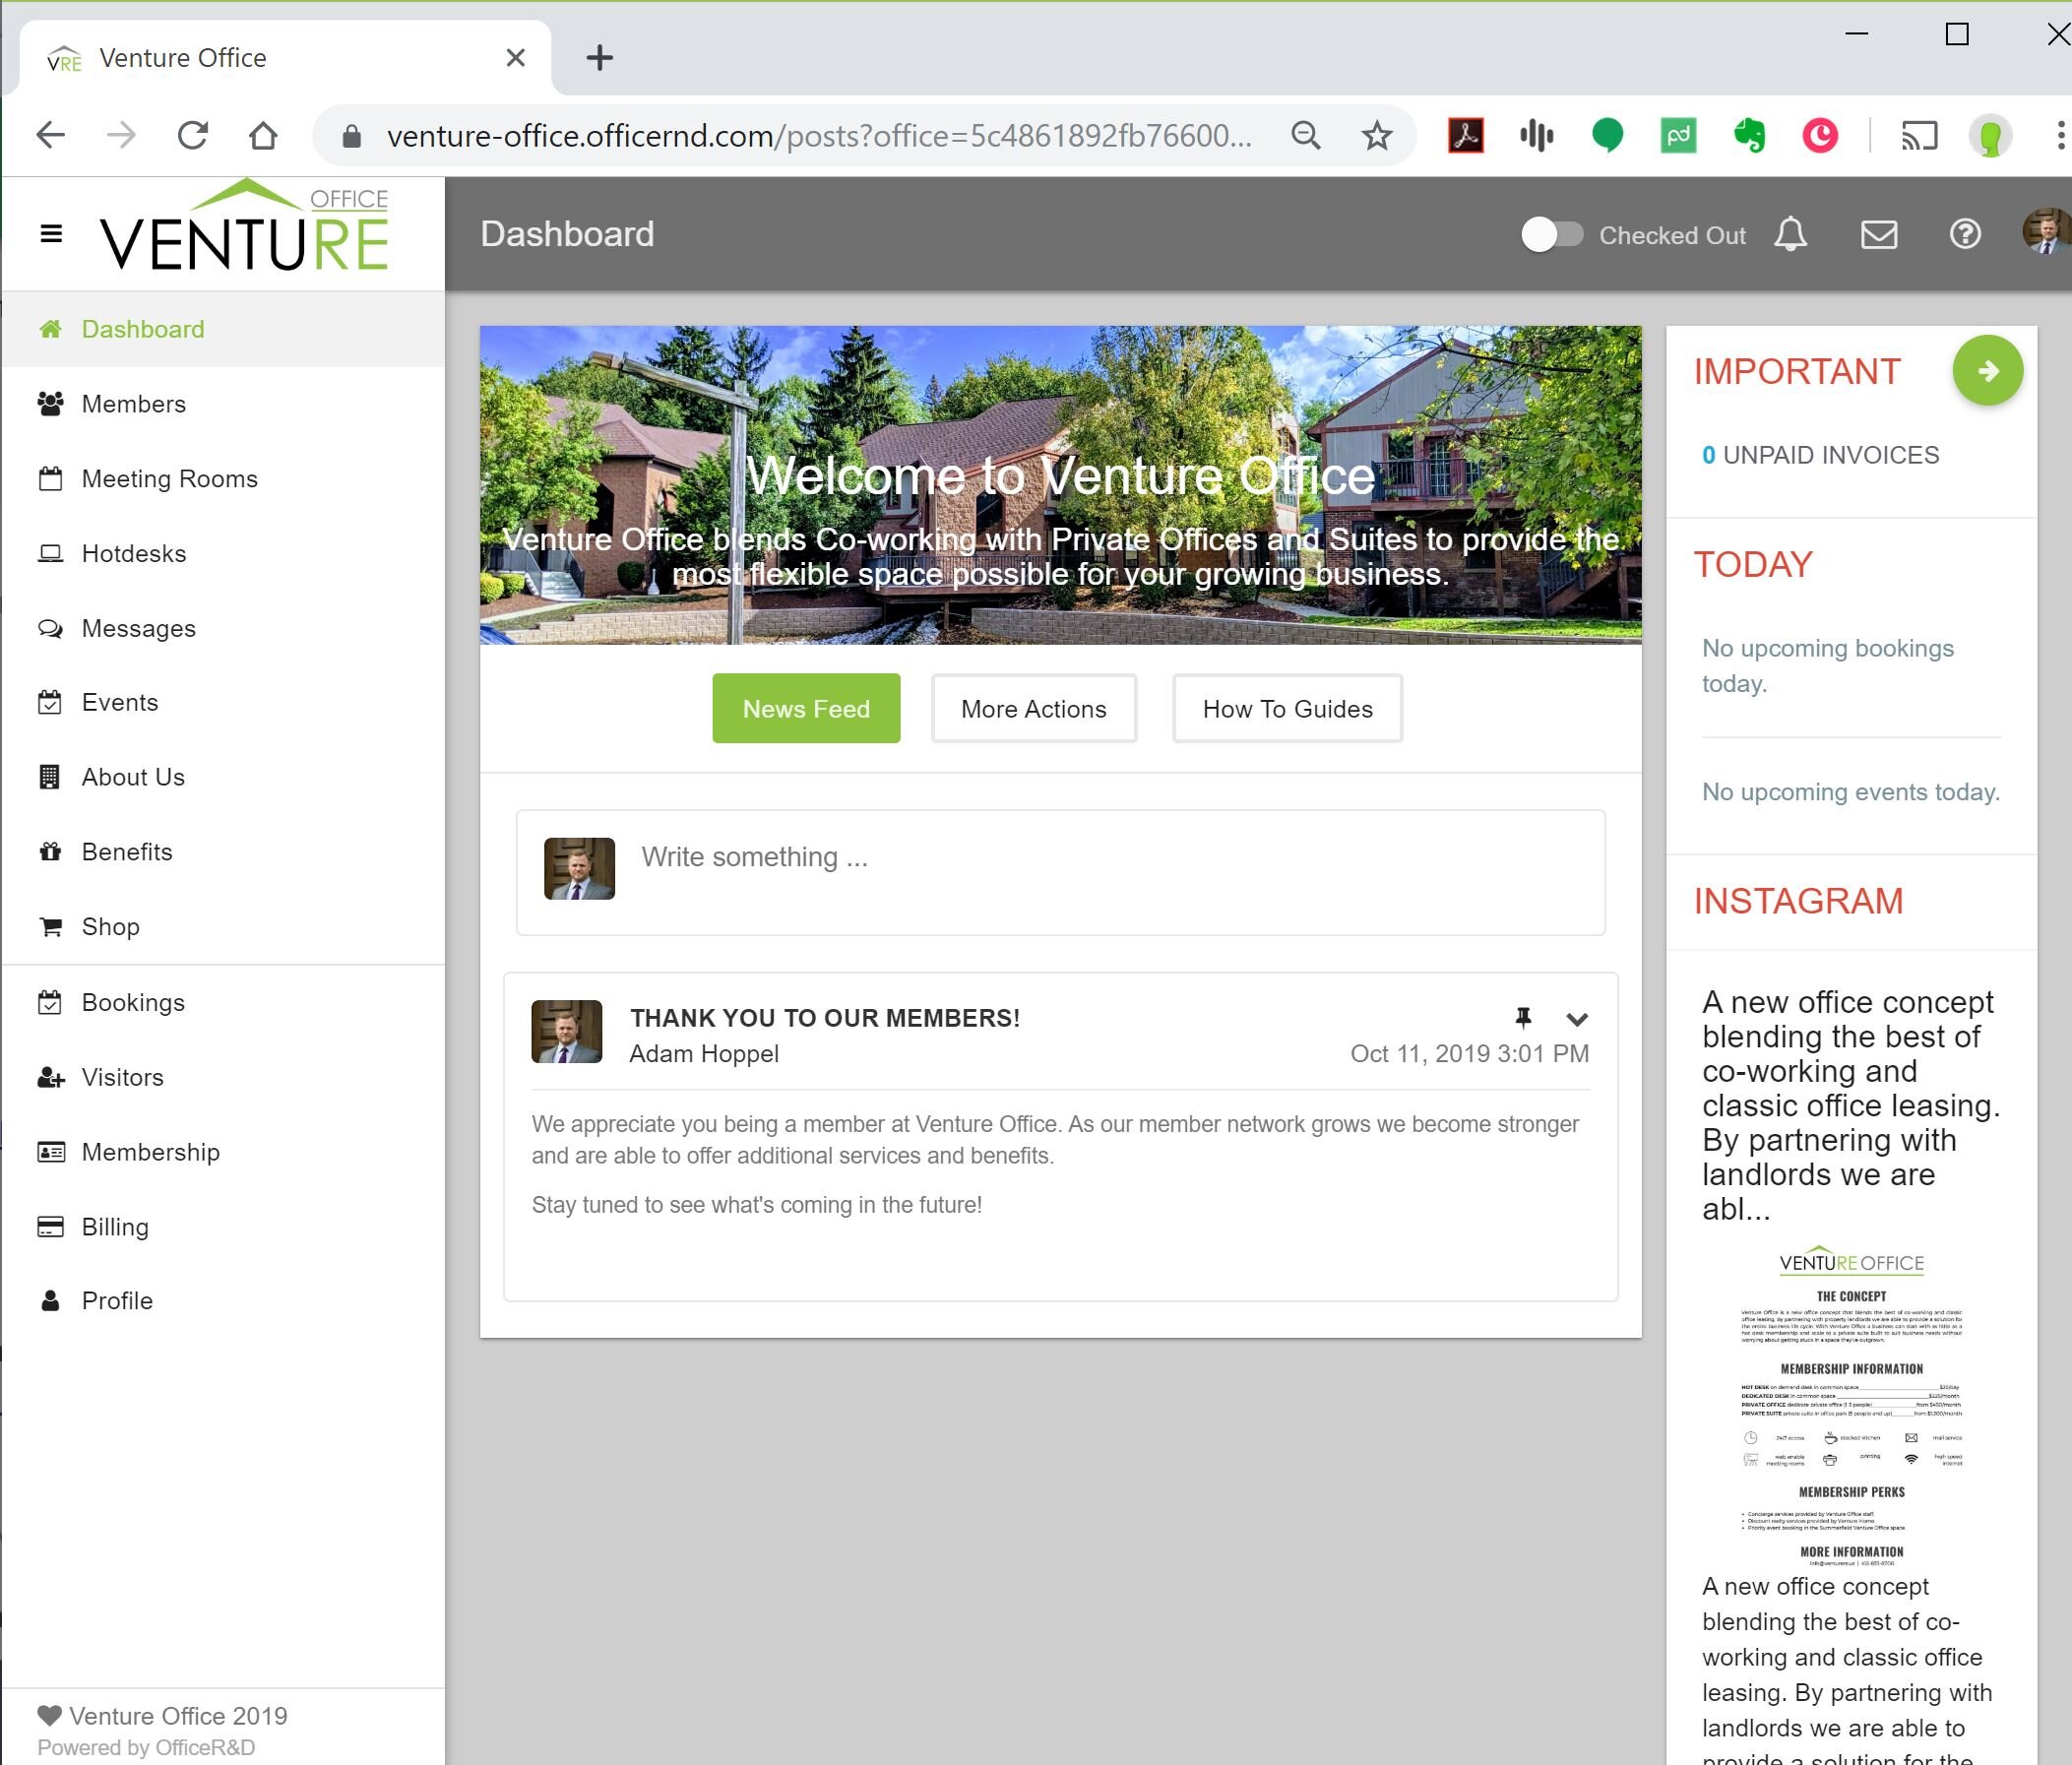The width and height of the screenshot is (2072, 1765).
Task: Open the Evernote elephant extension
Action: click(1749, 135)
